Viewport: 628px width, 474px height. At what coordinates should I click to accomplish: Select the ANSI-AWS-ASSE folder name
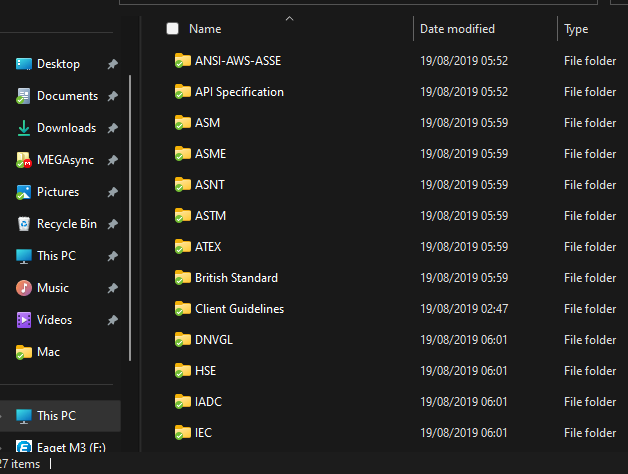pyautogui.click(x=238, y=61)
